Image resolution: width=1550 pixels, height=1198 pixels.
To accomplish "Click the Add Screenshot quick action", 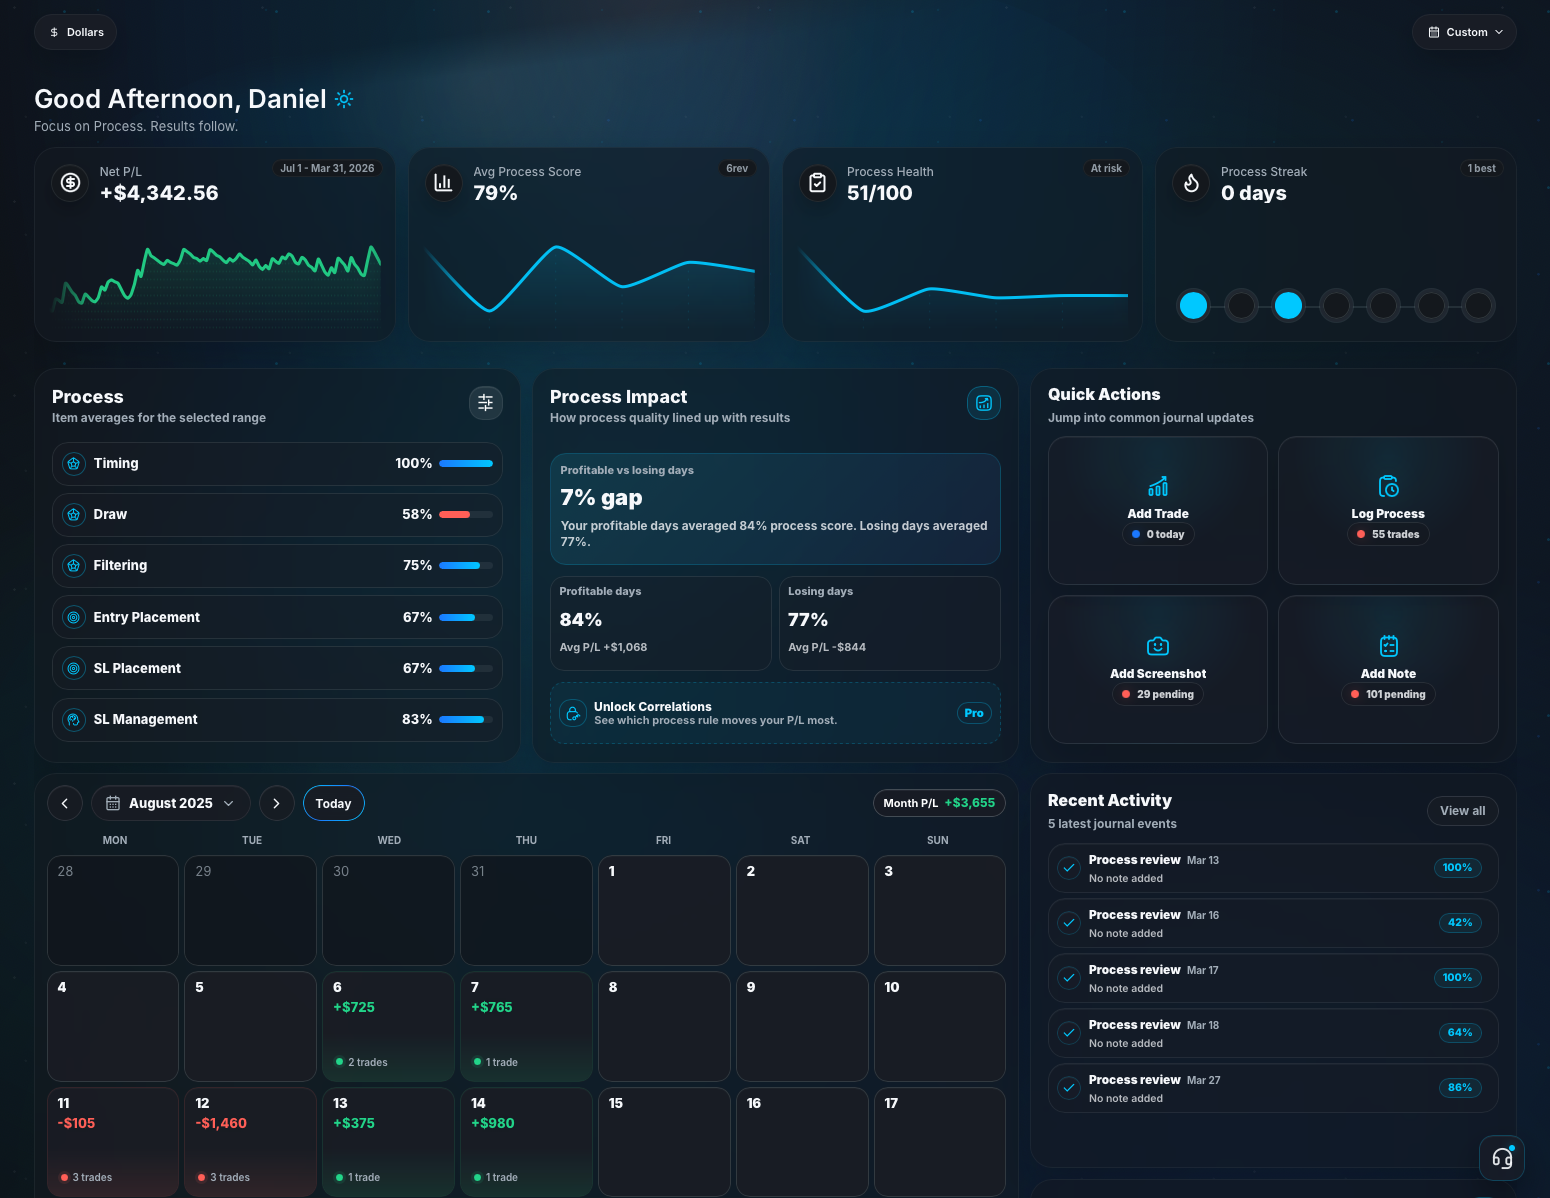I will pos(1158,670).
